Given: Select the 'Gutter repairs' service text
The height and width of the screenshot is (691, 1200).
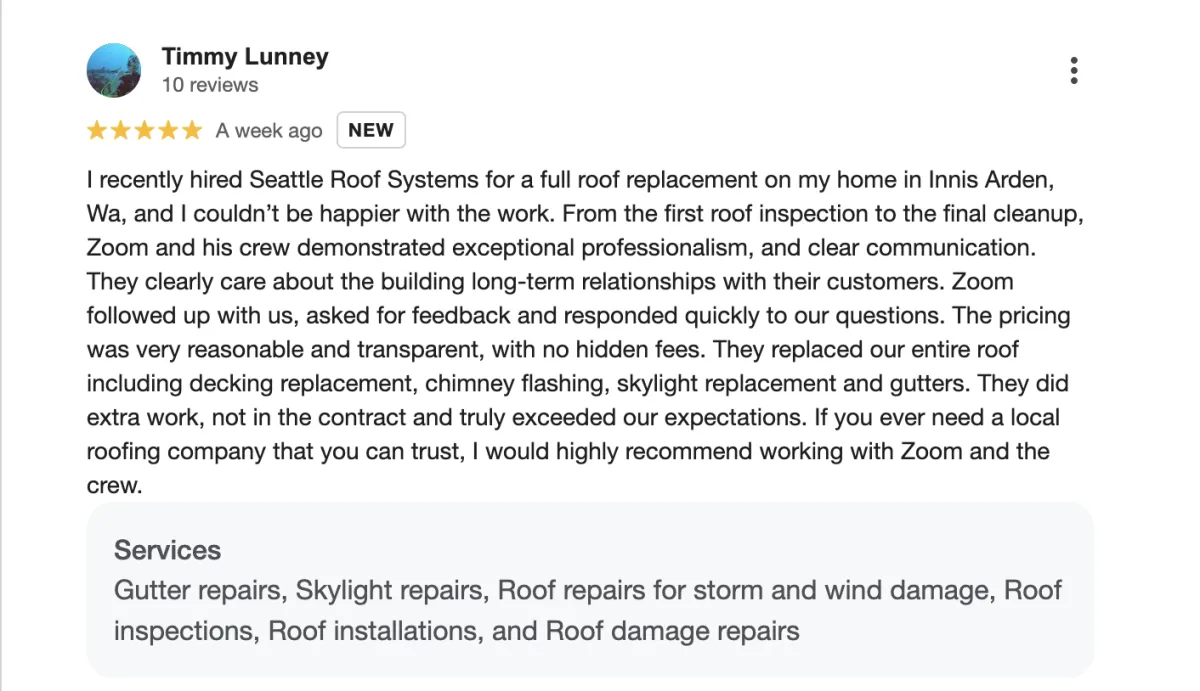Looking at the screenshot, I should click(x=198, y=590).
